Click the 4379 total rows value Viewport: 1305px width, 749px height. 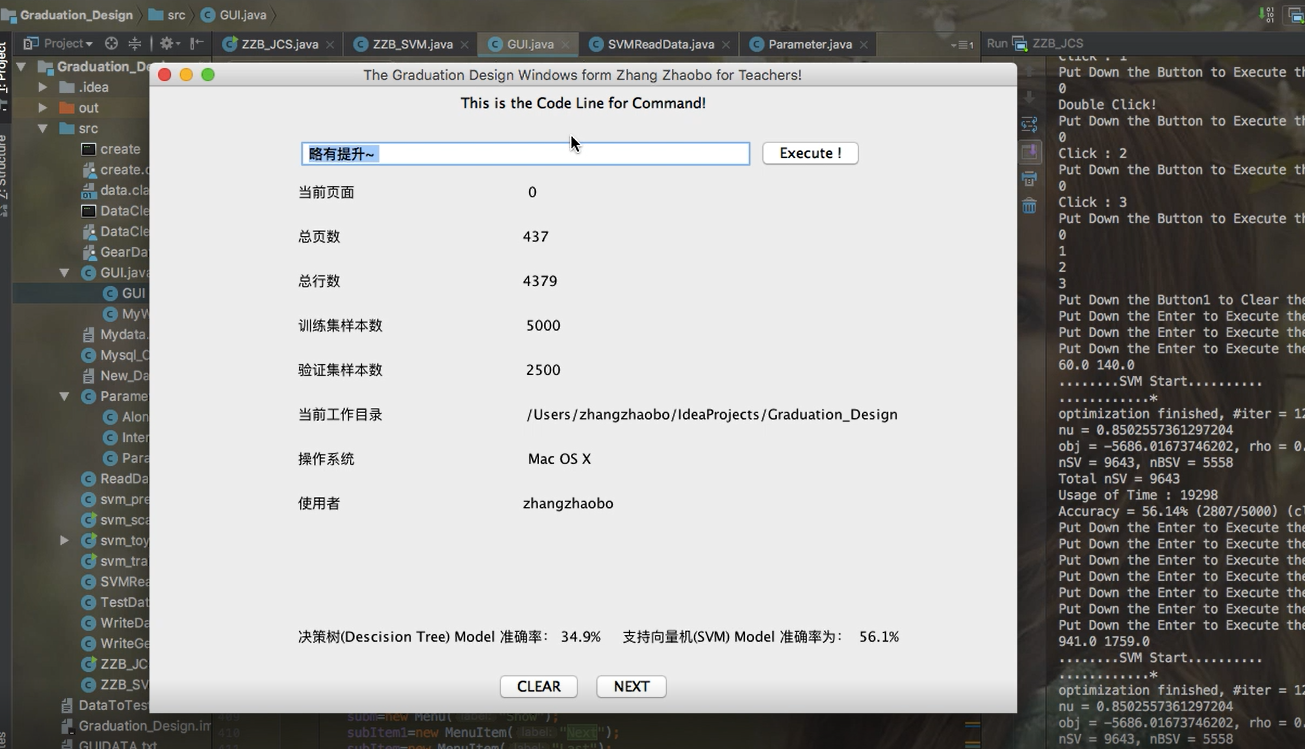[x=540, y=281]
